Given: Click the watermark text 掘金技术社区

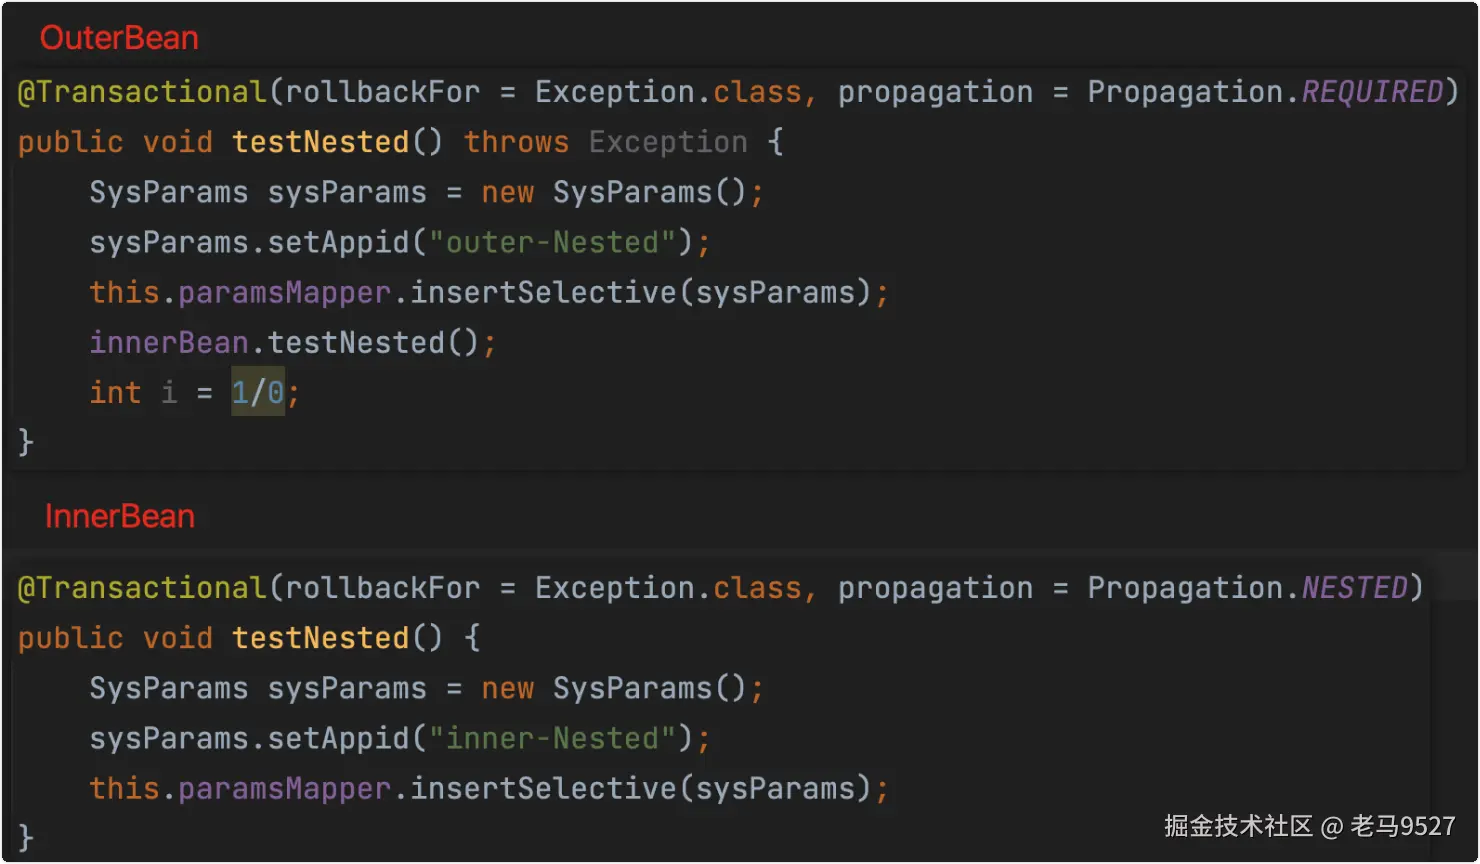Looking at the screenshot, I should [x=1238, y=826].
